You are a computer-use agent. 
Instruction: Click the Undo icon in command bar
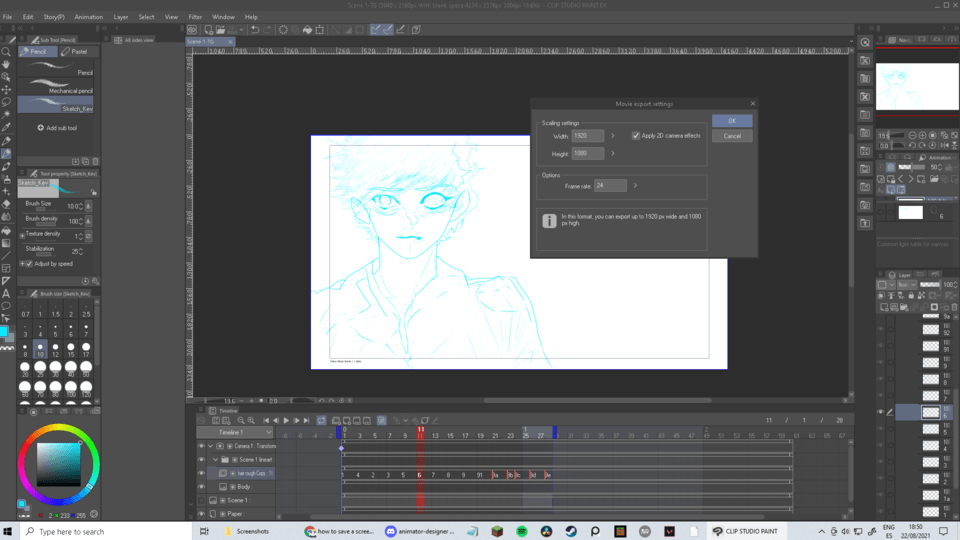point(255,30)
